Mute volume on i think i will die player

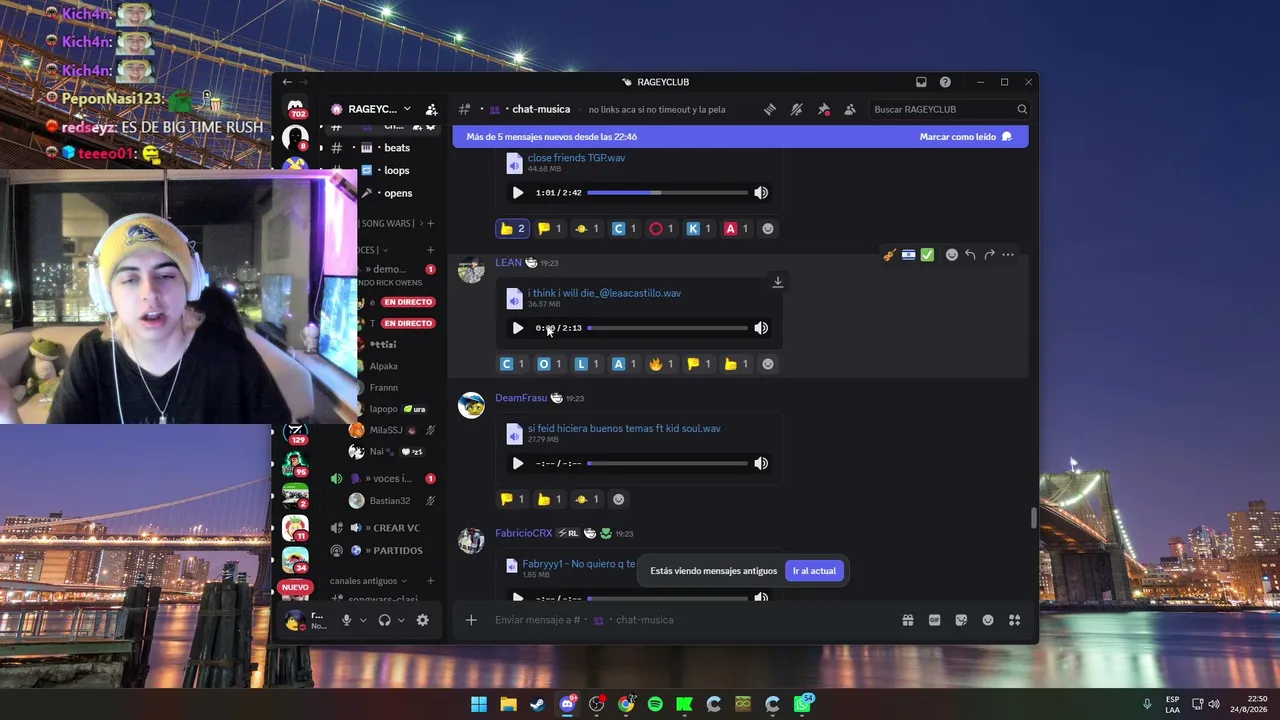(761, 328)
